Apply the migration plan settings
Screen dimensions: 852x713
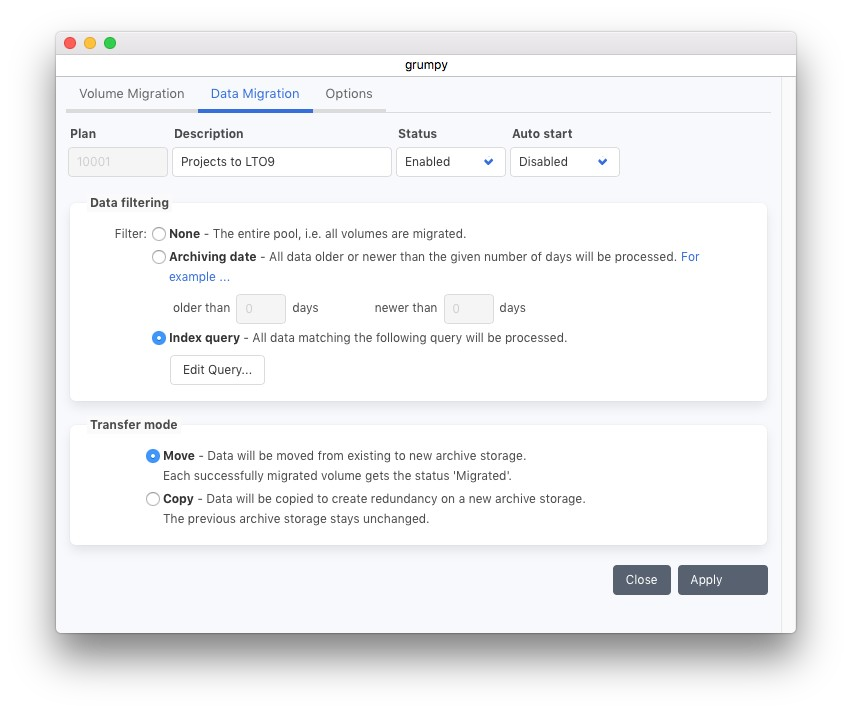[x=722, y=580]
